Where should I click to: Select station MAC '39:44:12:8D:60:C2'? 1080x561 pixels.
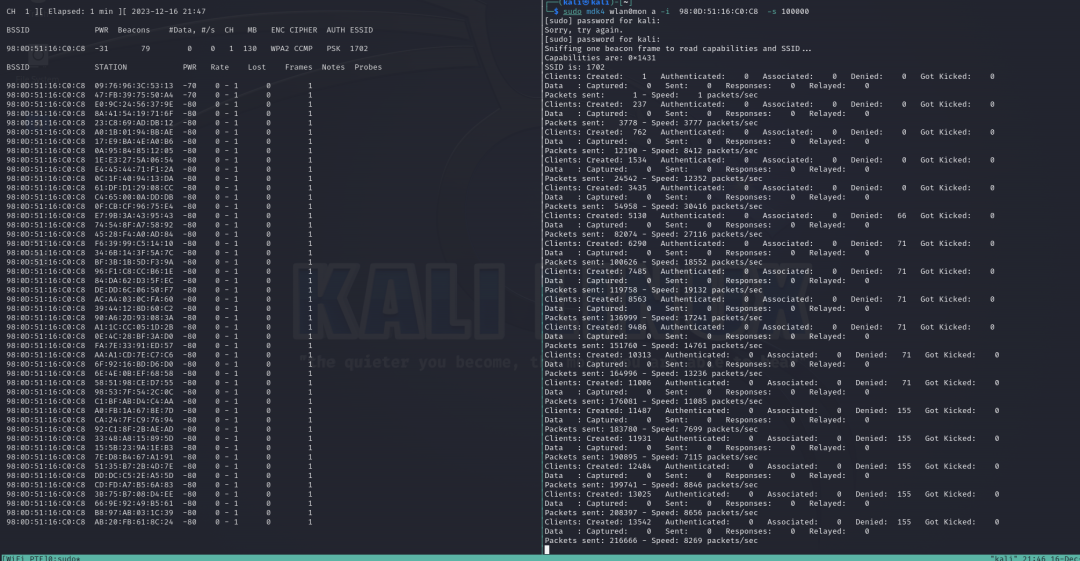(134, 309)
